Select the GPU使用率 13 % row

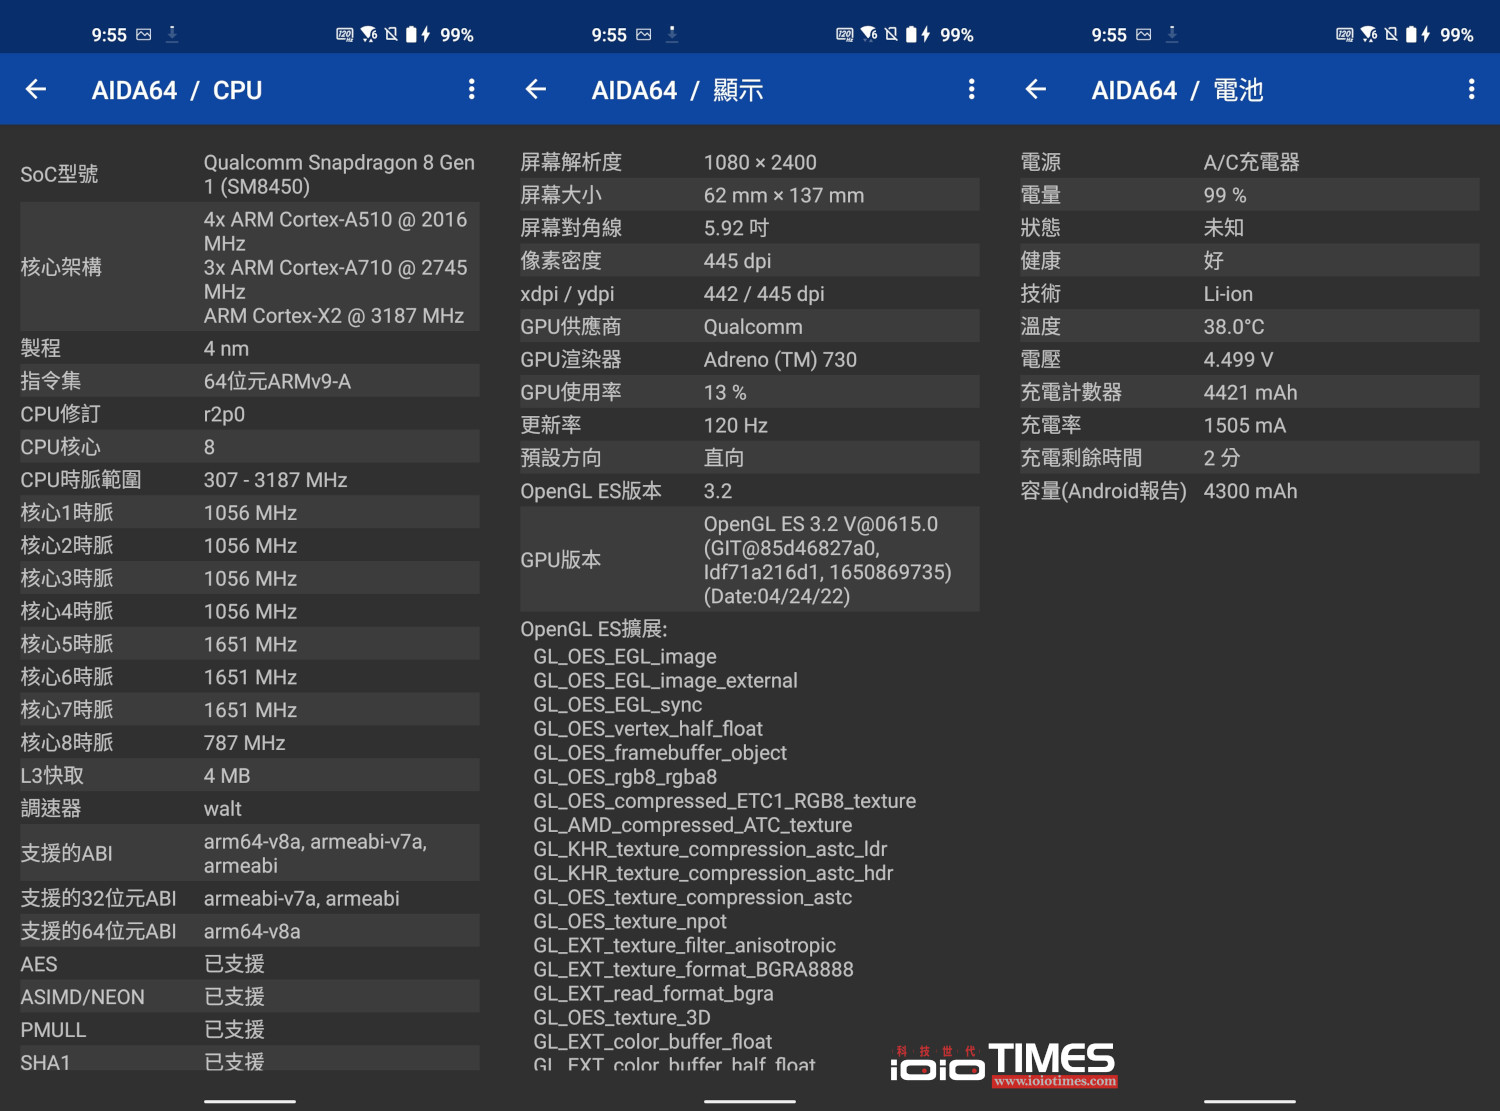[x=750, y=393]
